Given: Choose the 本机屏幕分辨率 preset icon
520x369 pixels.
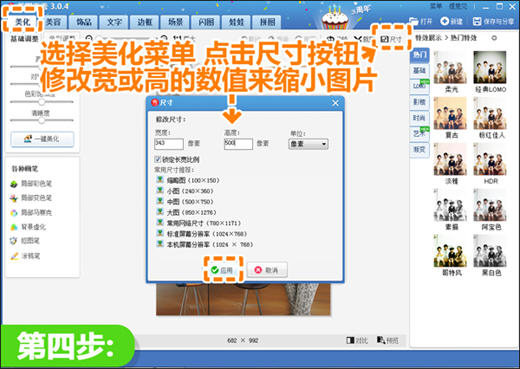Looking at the screenshot, I should (160, 244).
